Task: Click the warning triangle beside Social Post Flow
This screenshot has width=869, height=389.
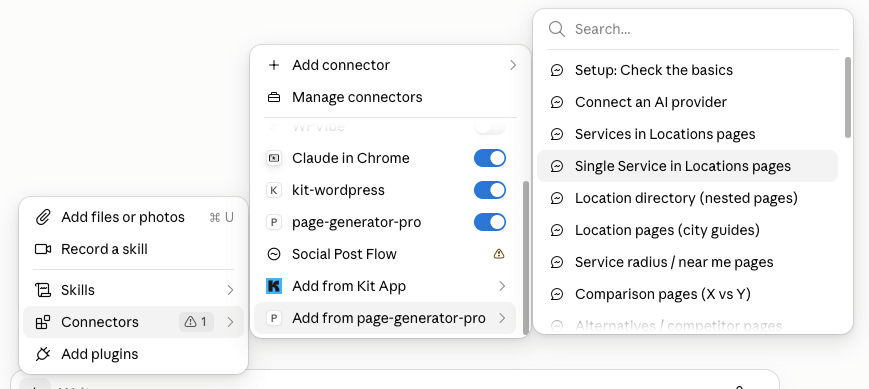Action: (499, 254)
